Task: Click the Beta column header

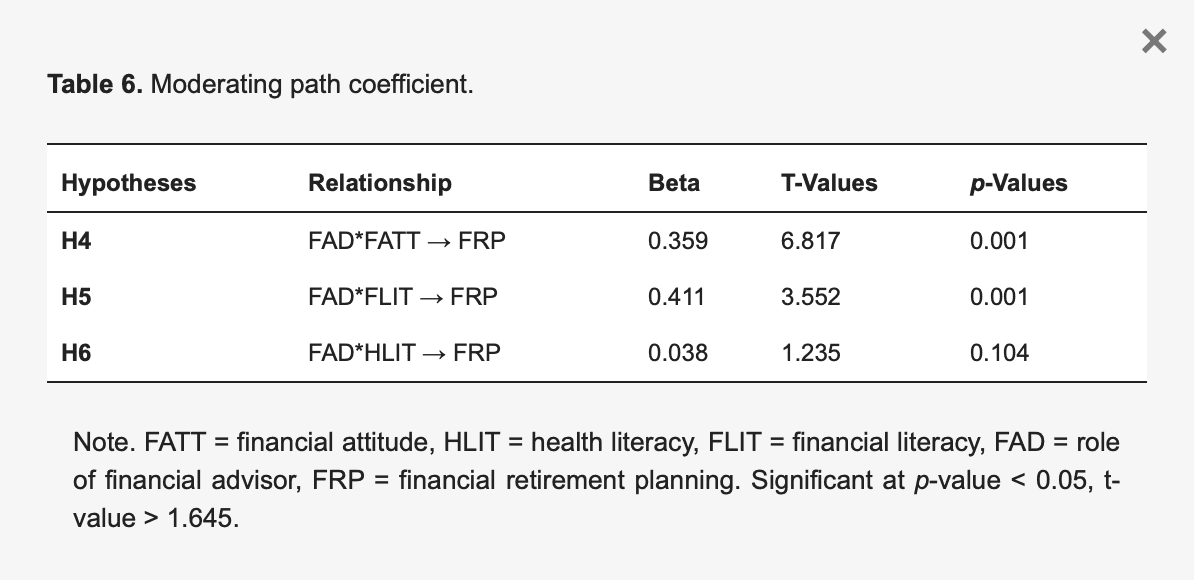Action: (x=673, y=183)
